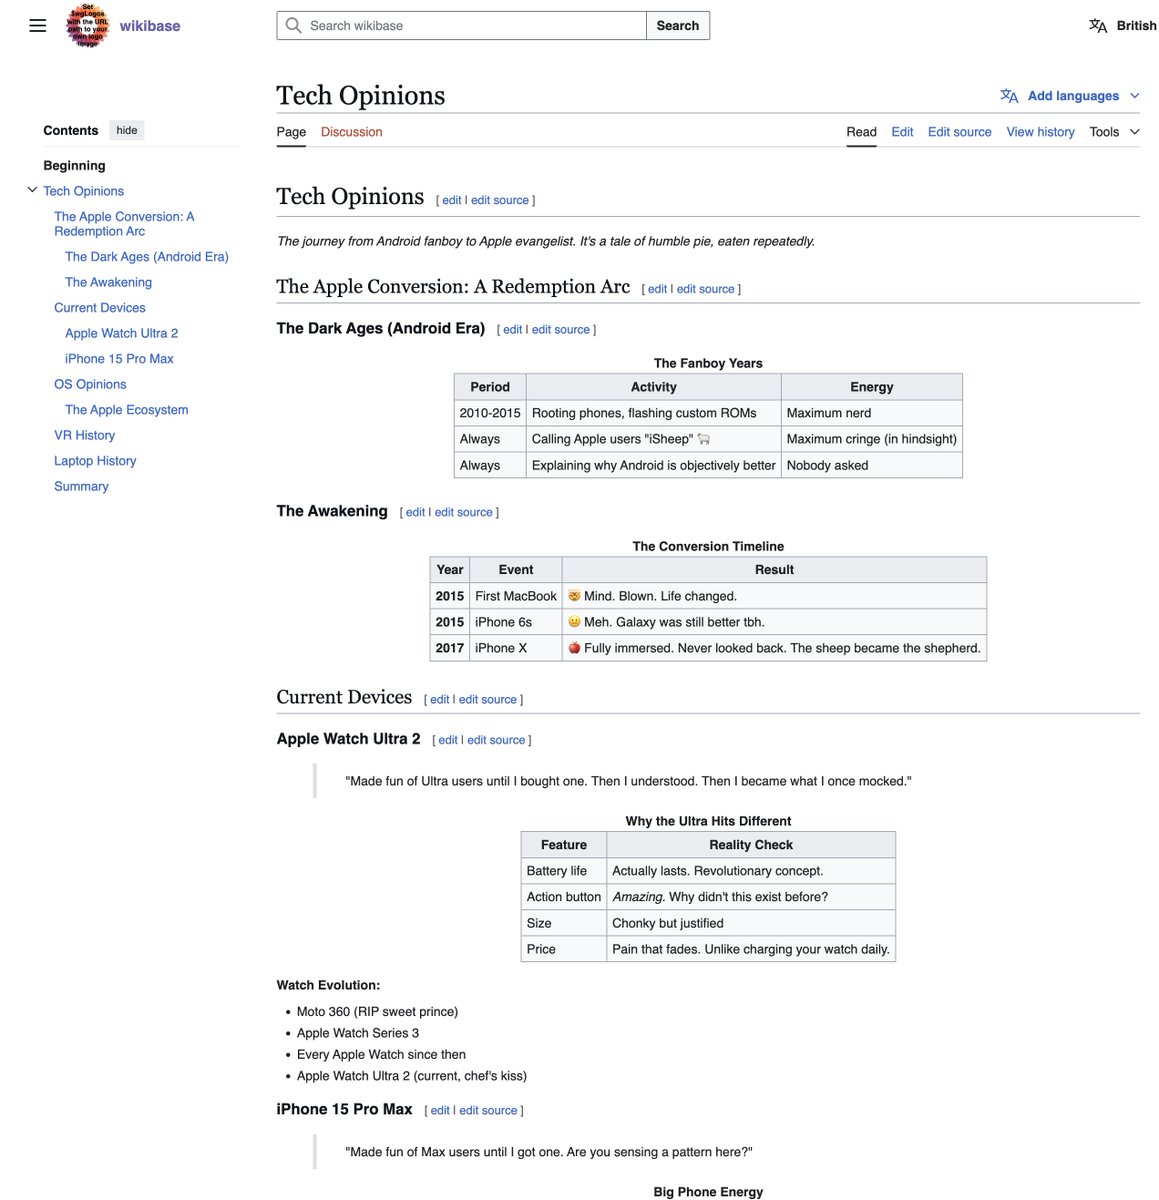Click edit next to The Dark Ages heading

[x=513, y=330]
